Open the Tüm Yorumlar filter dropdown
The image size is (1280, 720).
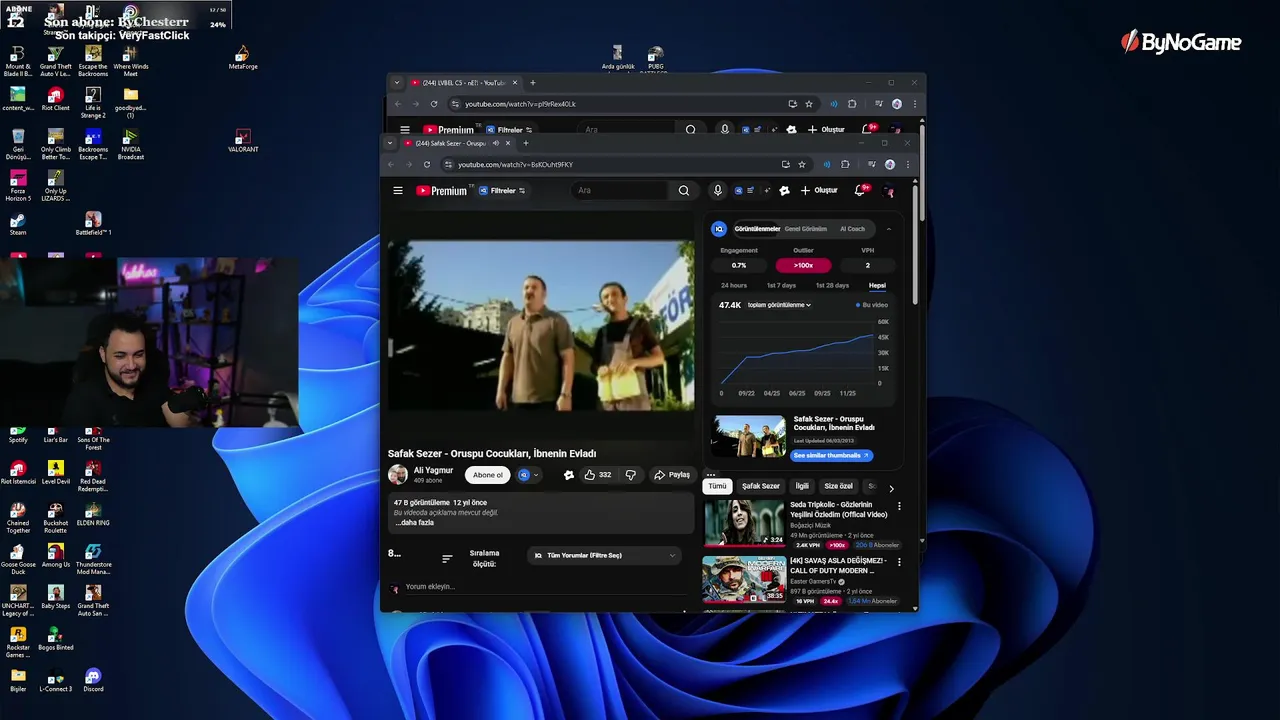(x=605, y=555)
